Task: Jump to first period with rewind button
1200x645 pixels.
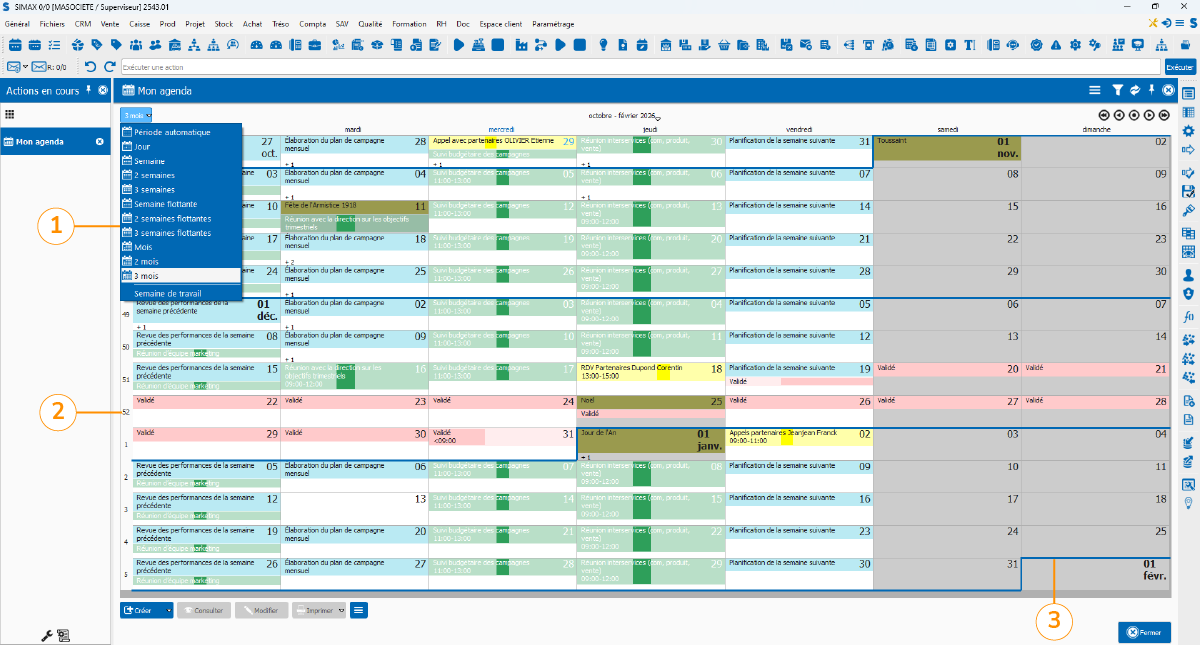Action: pyautogui.click(x=1104, y=115)
